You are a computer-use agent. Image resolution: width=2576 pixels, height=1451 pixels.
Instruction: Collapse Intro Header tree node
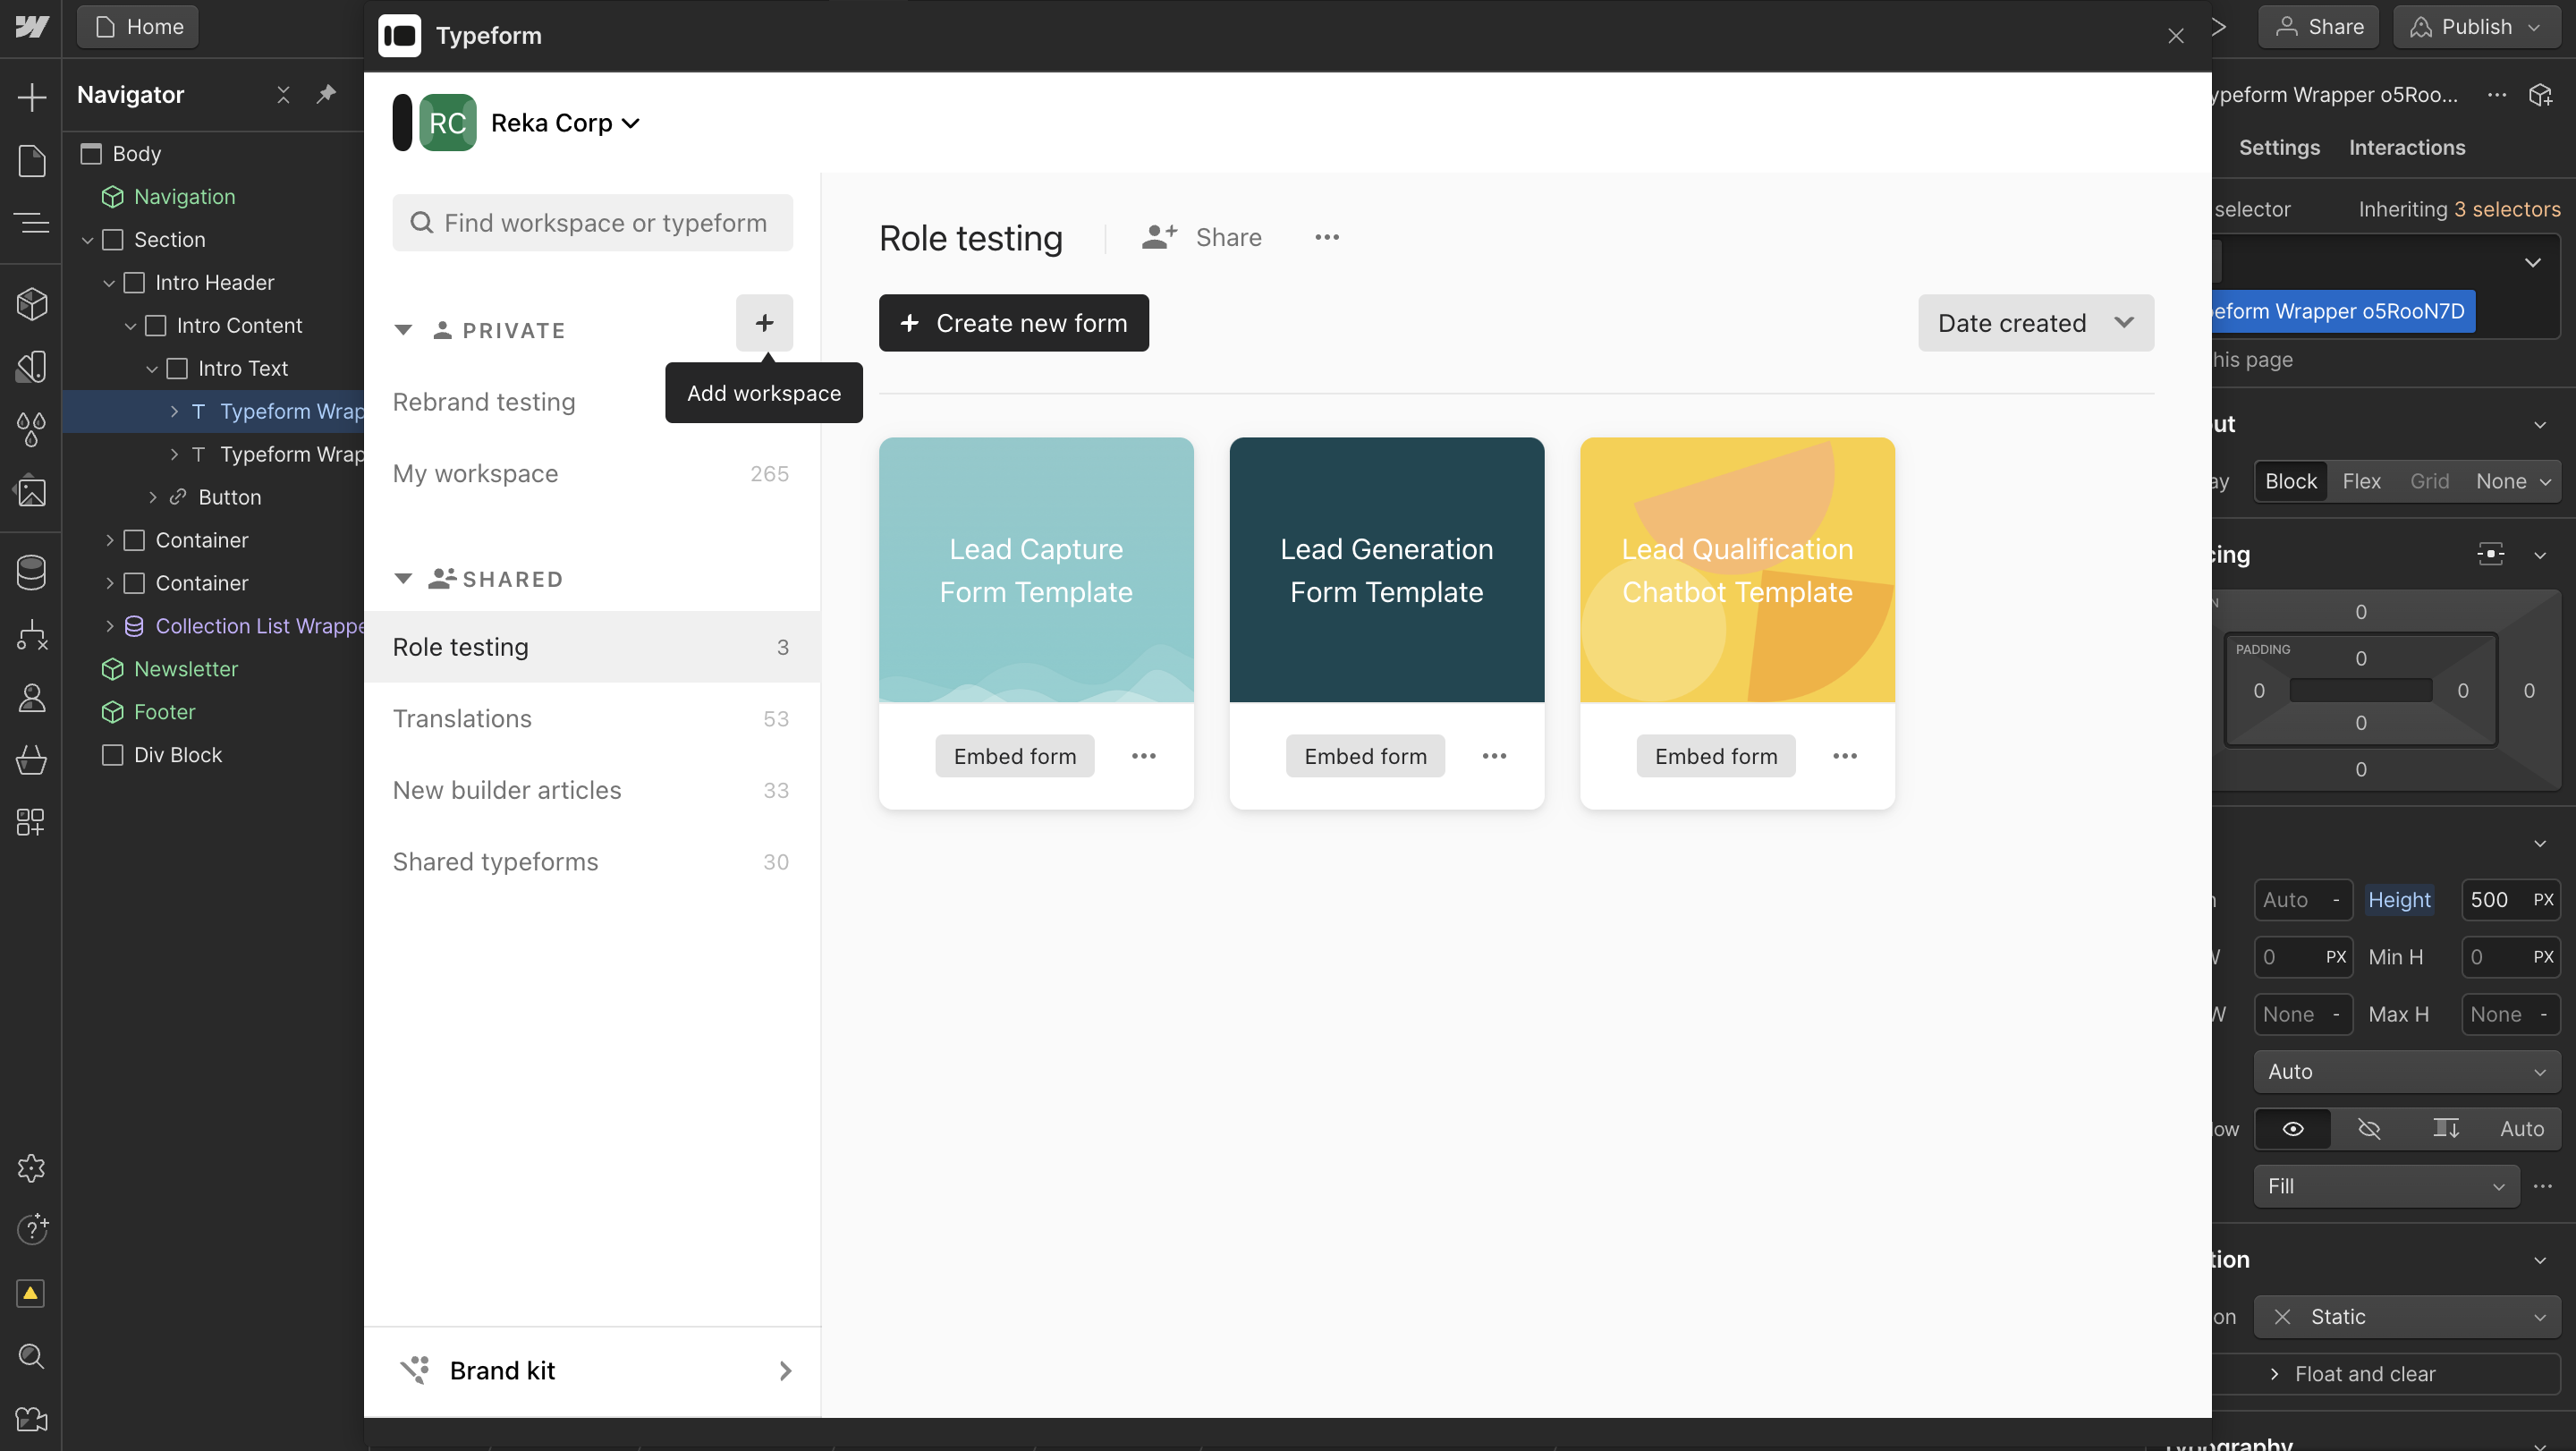(109, 283)
